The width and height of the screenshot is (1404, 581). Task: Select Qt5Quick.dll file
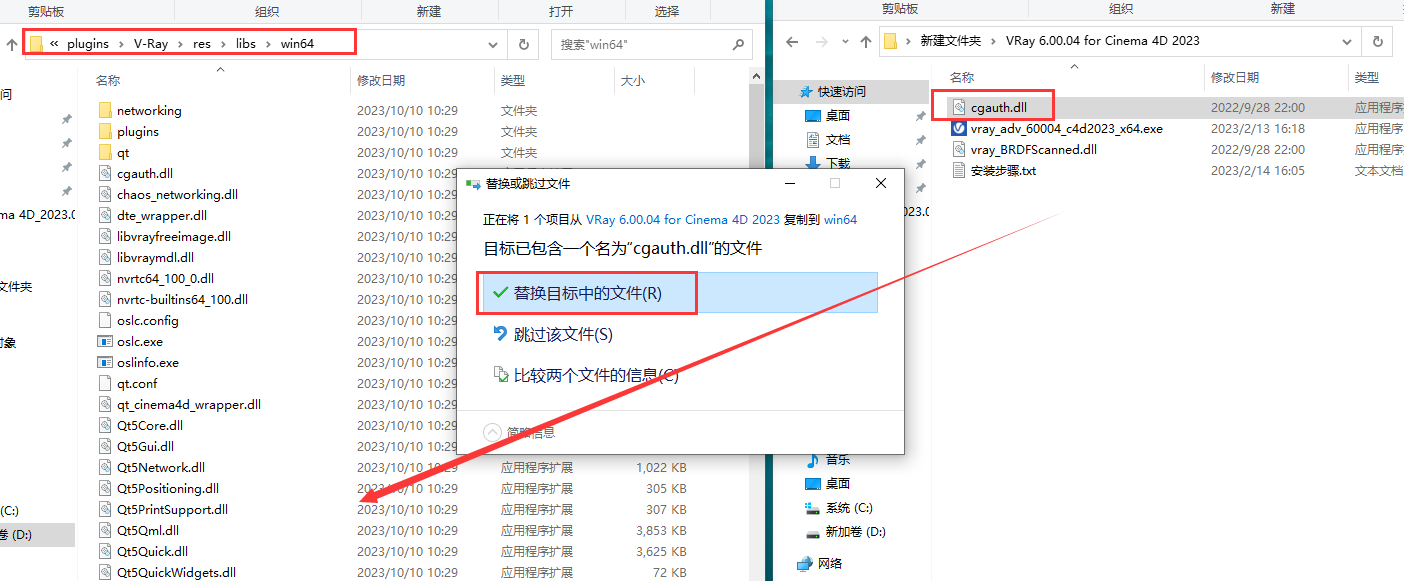pyautogui.click(x=152, y=551)
